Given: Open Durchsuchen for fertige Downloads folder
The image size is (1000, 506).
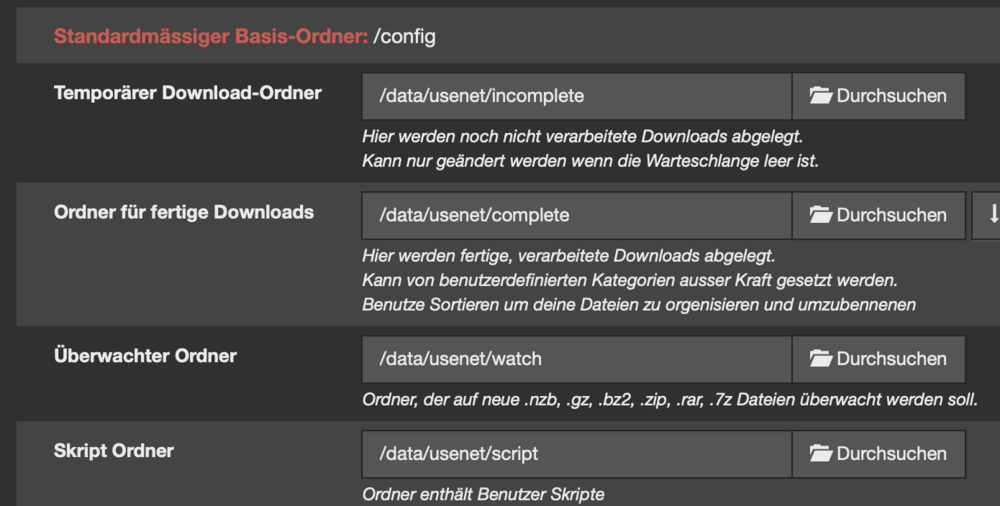Looking at the screenshot, I should (878, 216).
